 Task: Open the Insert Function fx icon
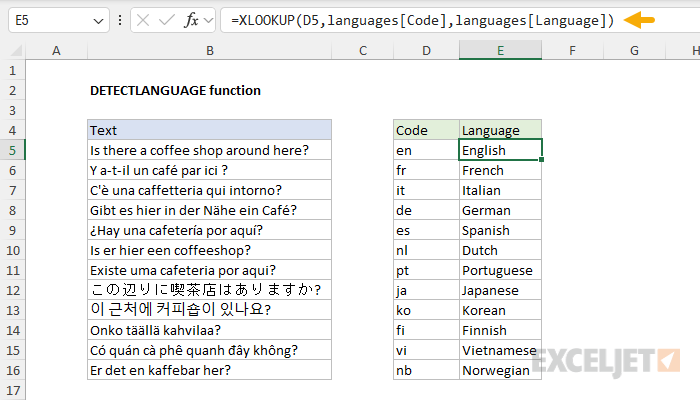pos(191,20)
